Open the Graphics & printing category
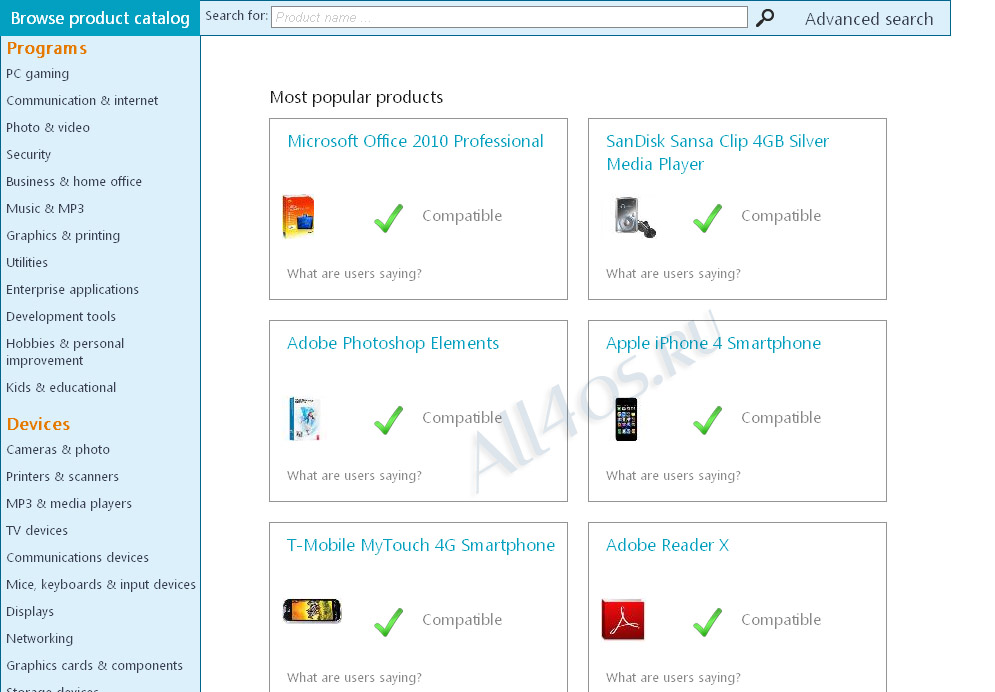 pos(63,235)
